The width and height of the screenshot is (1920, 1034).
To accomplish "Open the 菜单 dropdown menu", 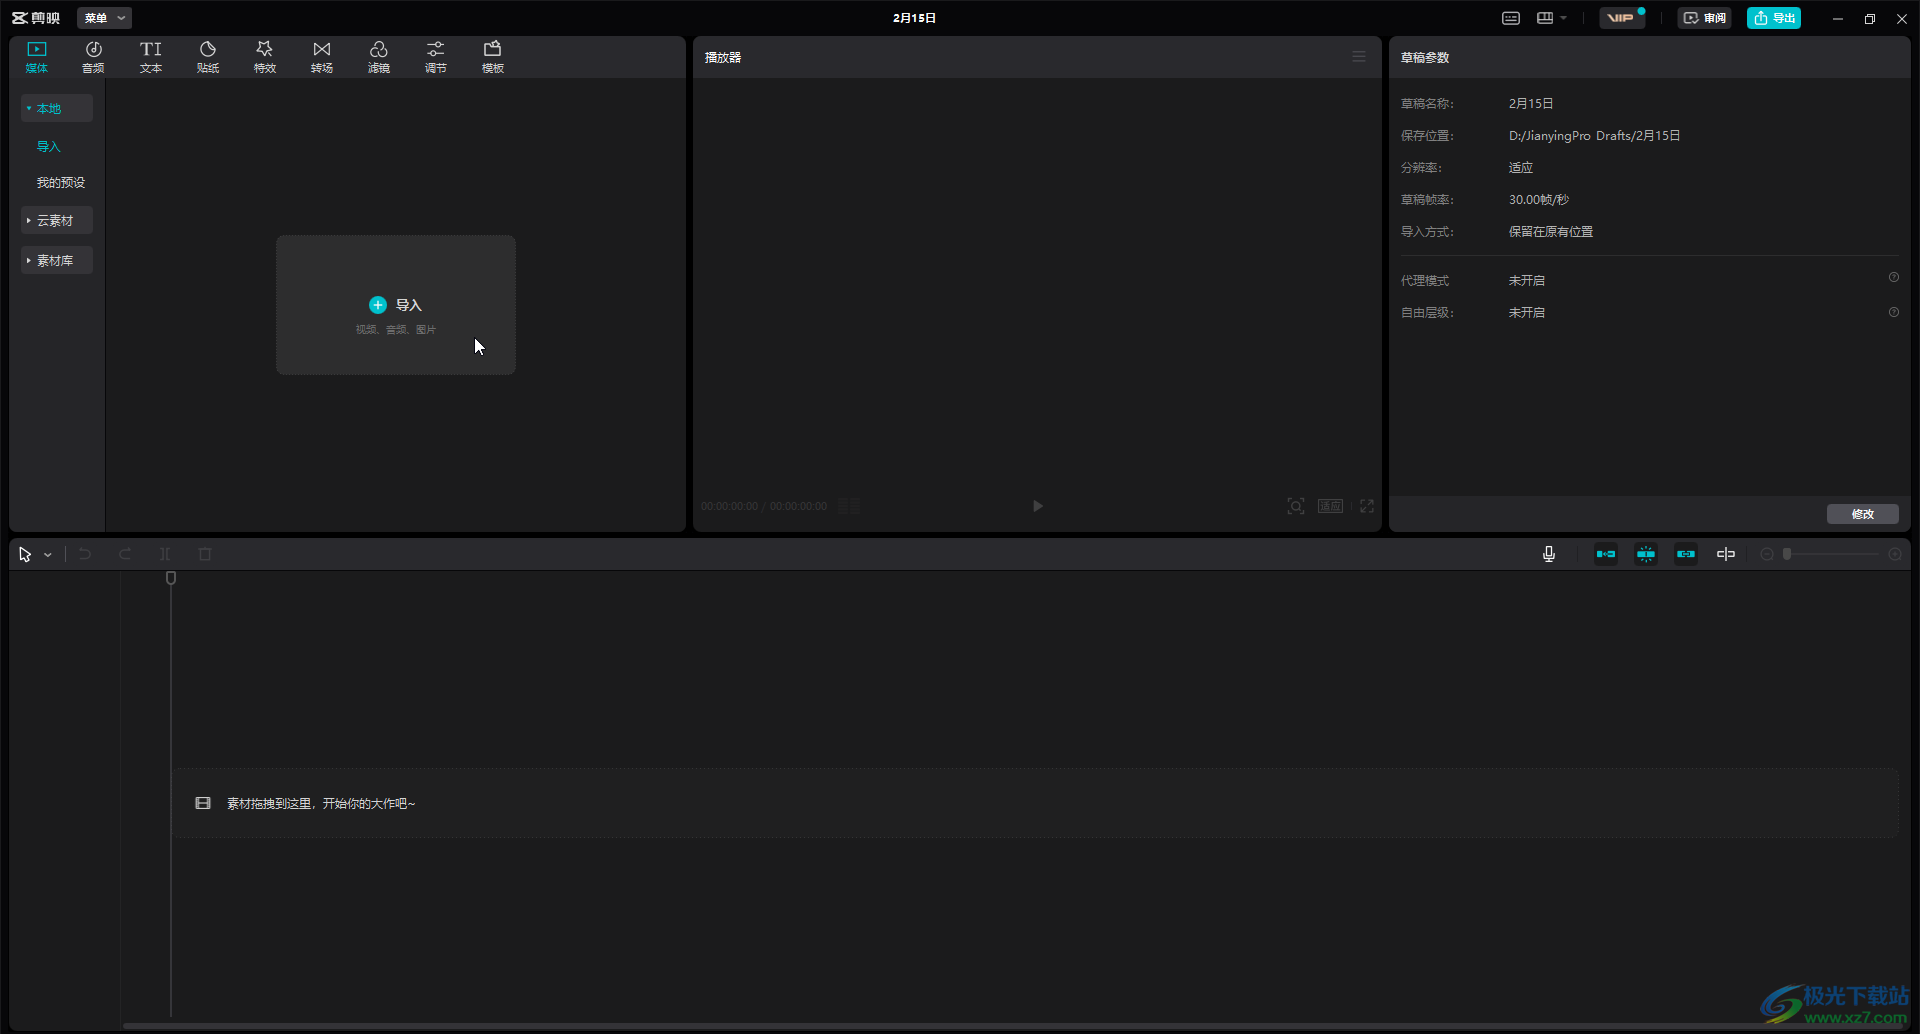I will point(104,18).
